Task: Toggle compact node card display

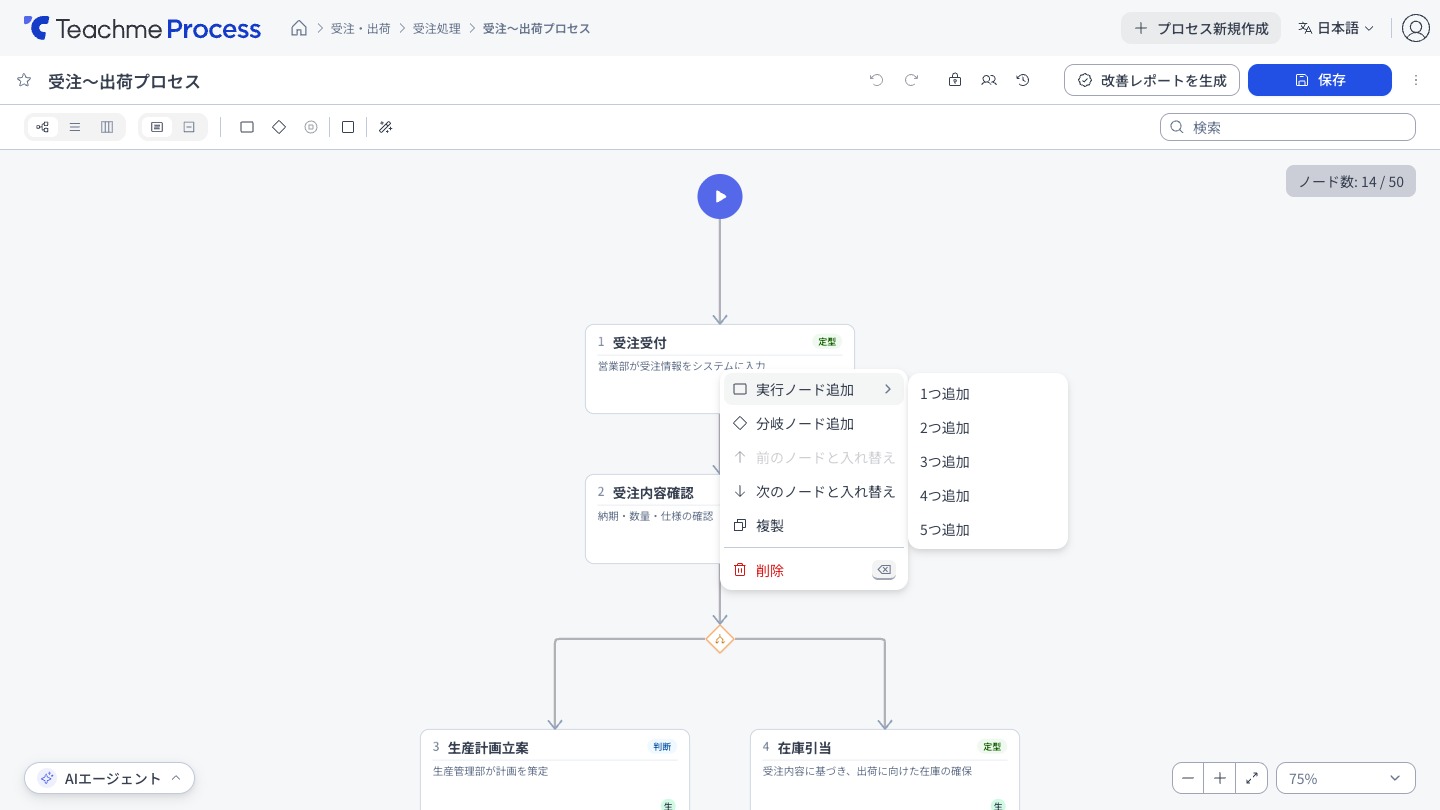Action: coord(189,127)
